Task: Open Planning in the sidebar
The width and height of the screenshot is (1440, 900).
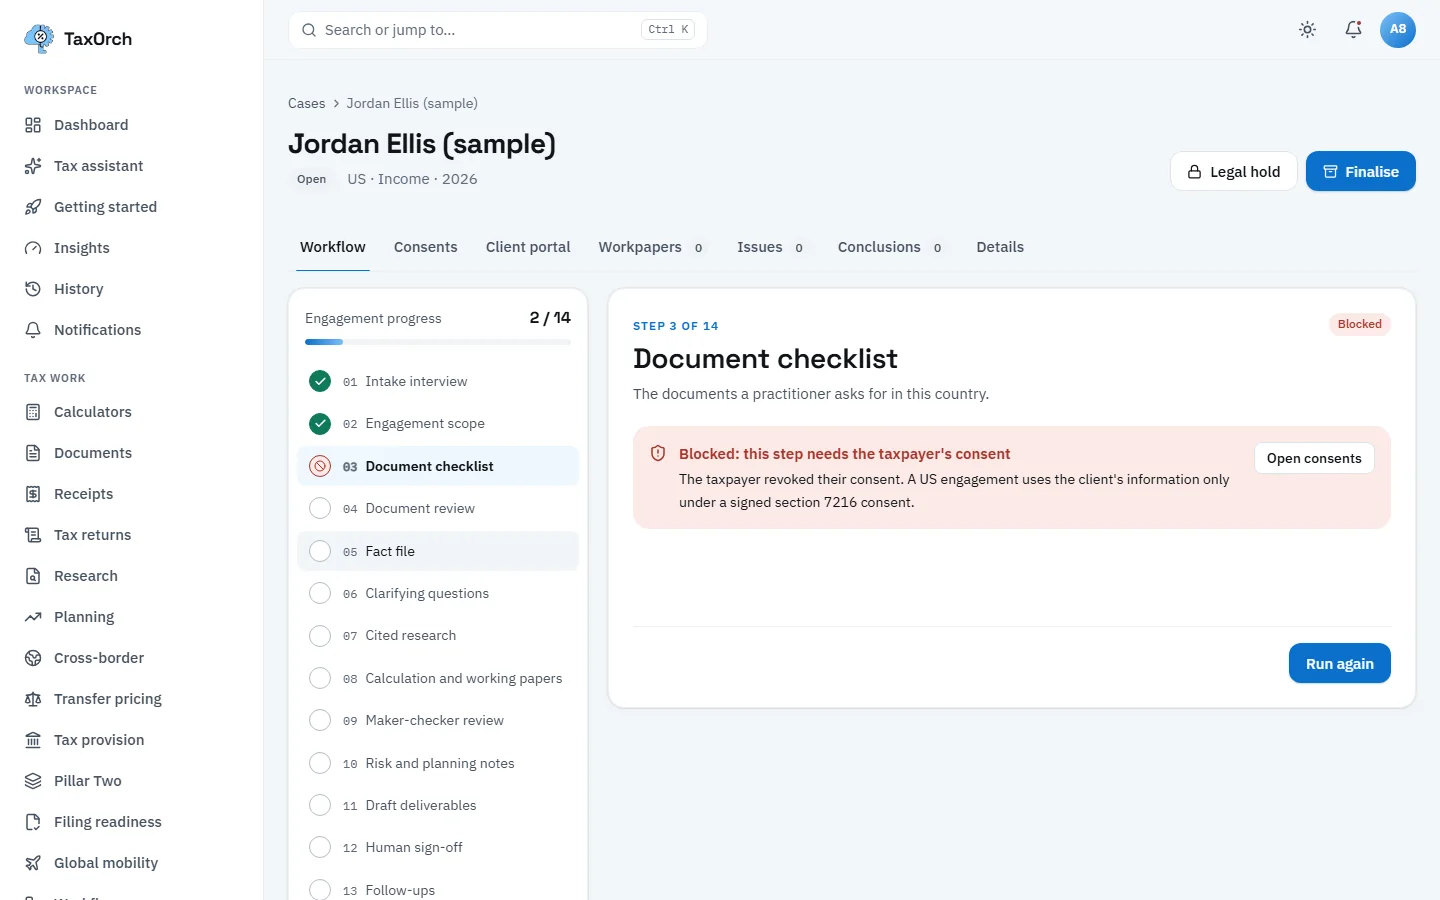Action: click(x=131, y=617)
